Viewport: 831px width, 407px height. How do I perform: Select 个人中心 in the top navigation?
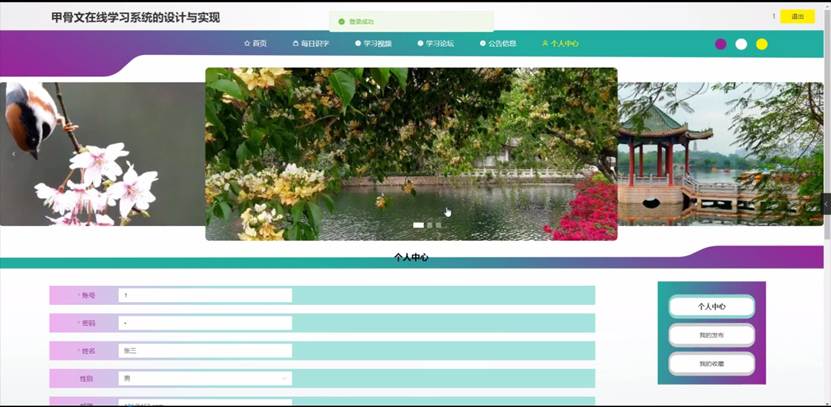click(560, 43)
